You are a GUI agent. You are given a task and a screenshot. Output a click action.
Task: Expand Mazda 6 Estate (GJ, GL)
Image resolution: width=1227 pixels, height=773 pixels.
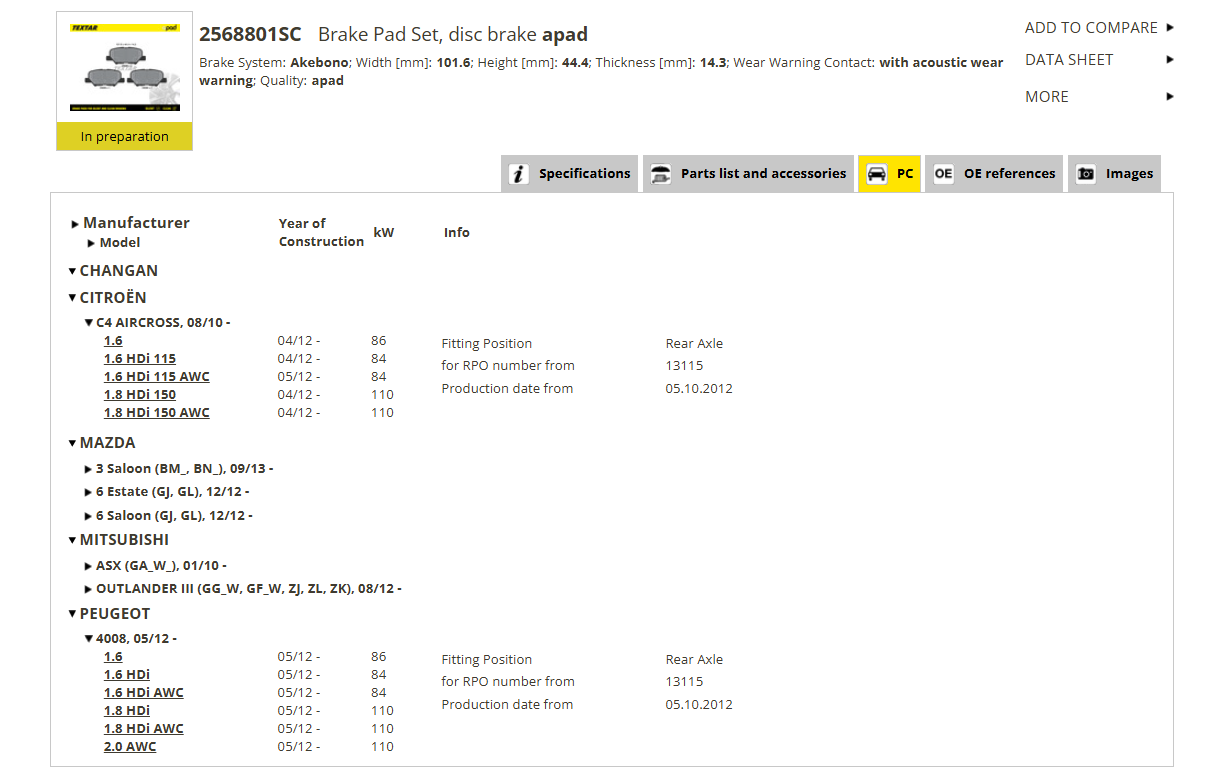pyautogui.click(x=167, y=492)
